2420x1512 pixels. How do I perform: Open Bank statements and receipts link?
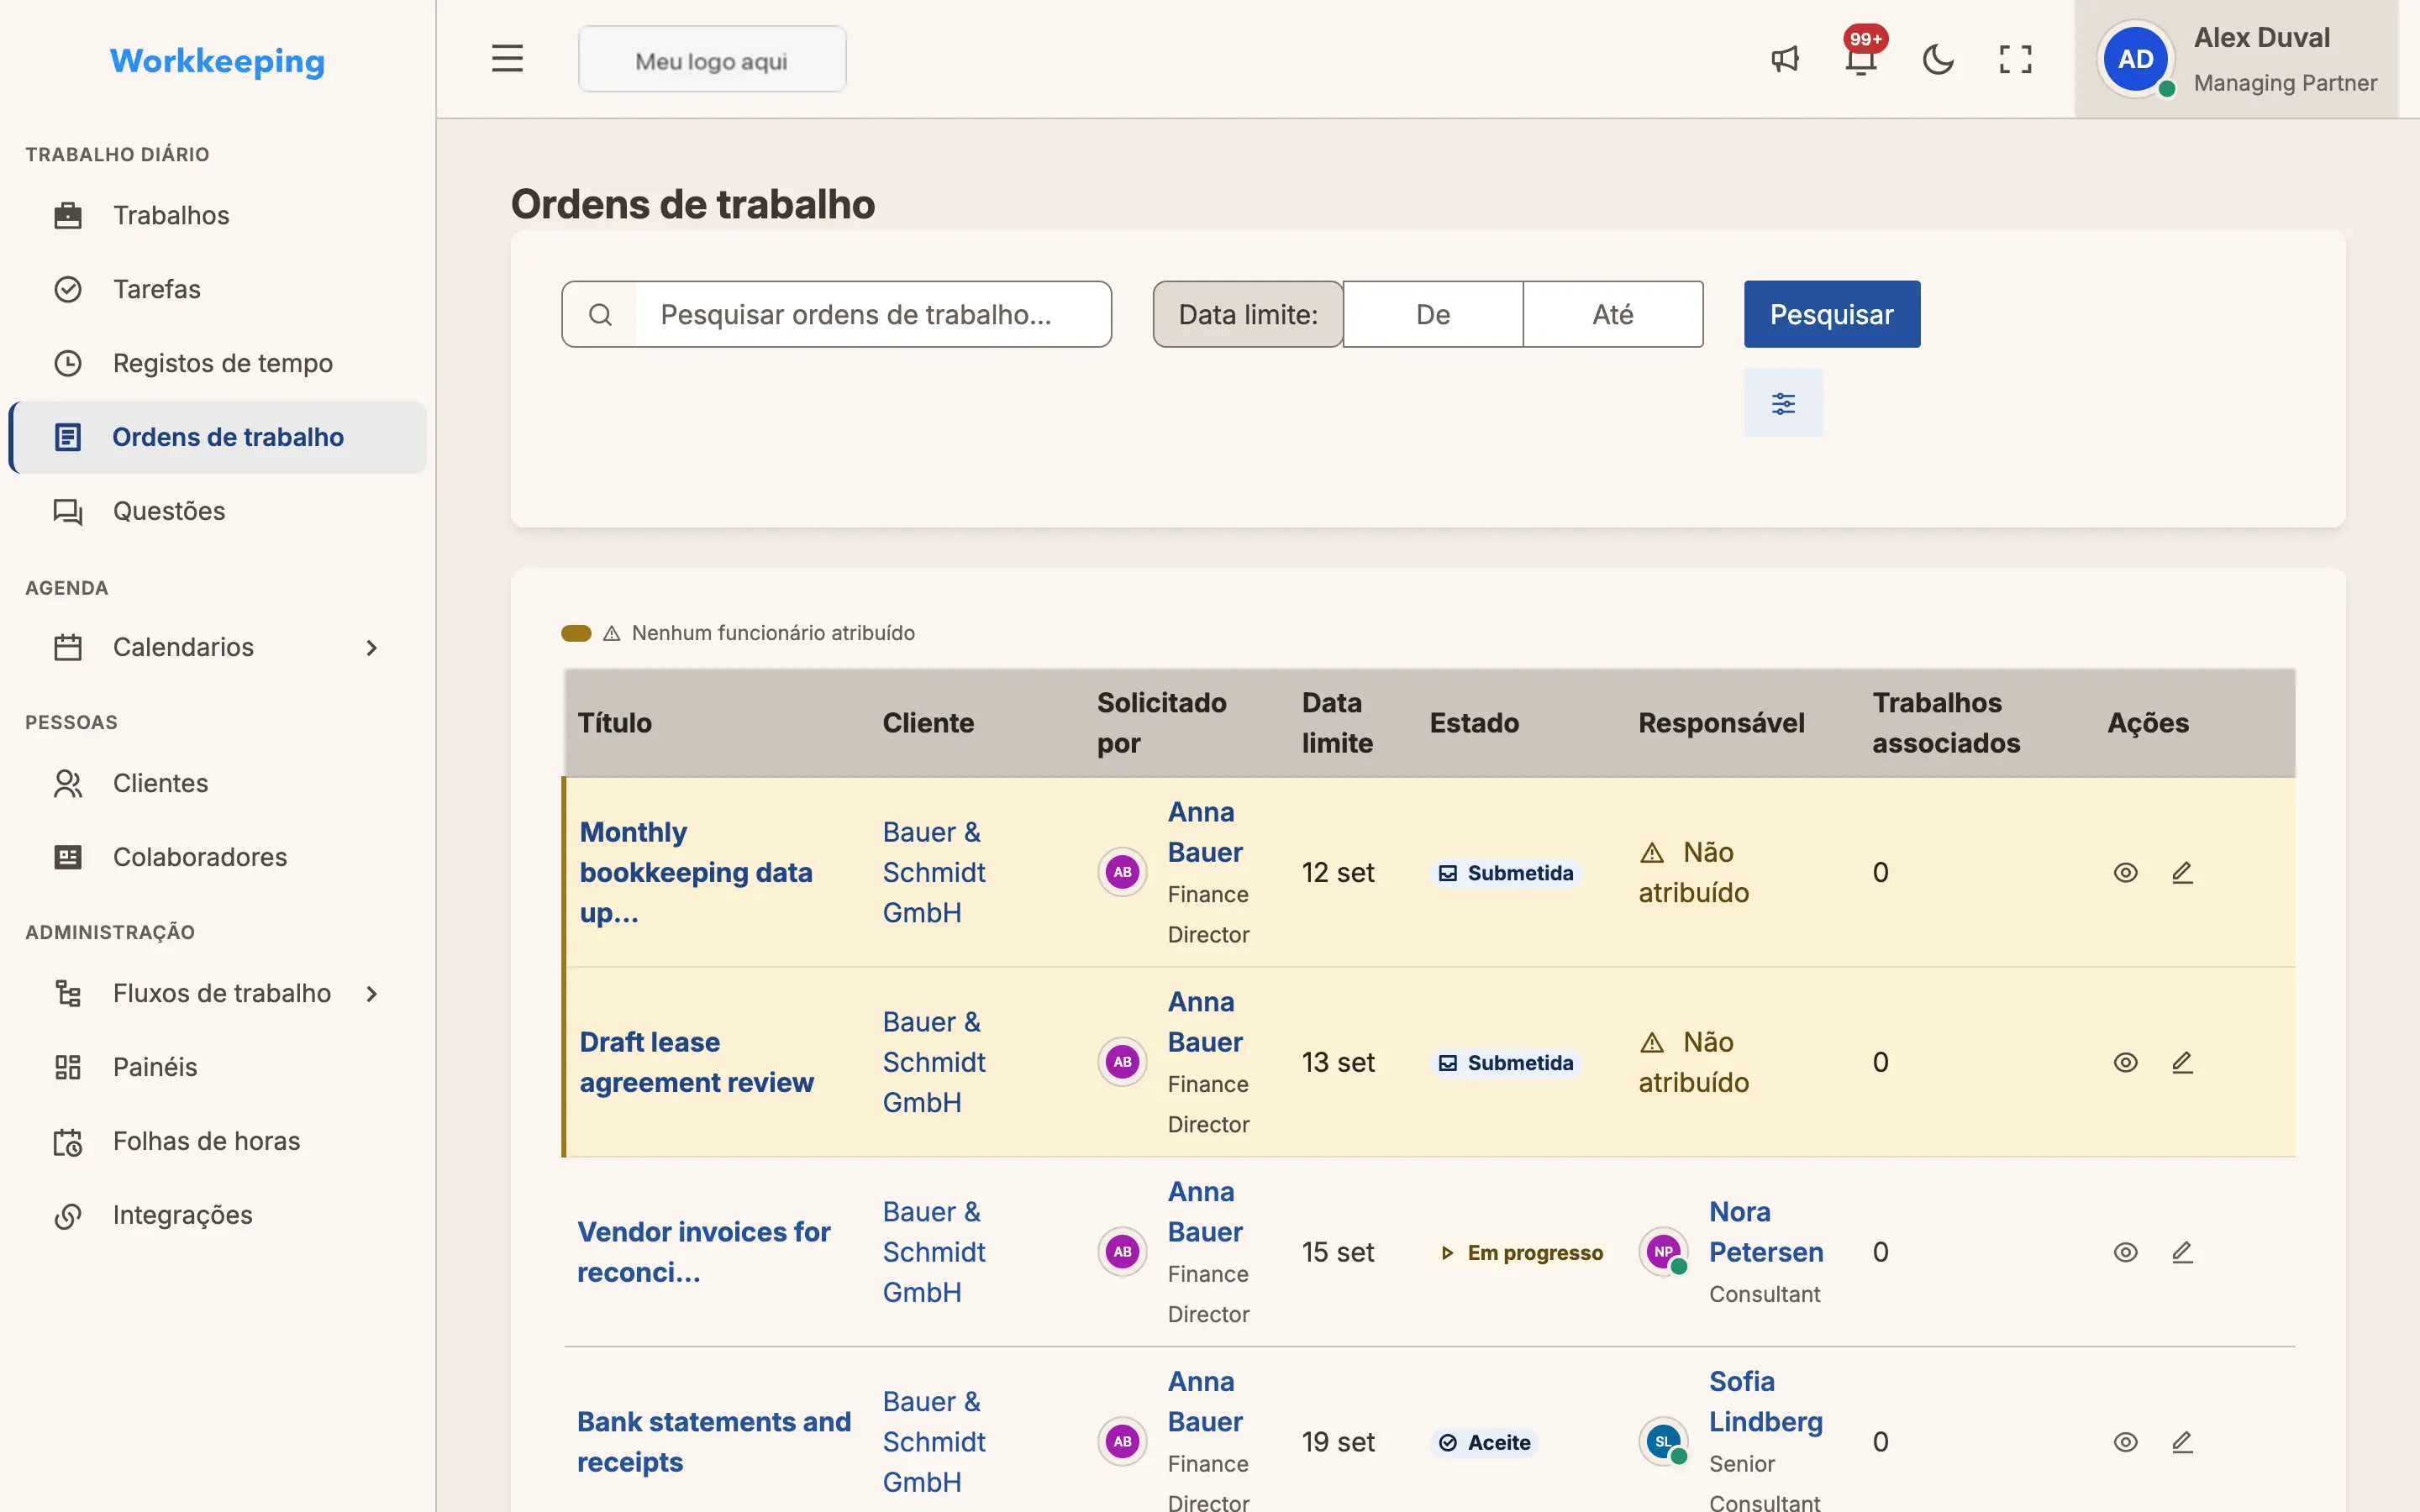tap(714, 1443)
